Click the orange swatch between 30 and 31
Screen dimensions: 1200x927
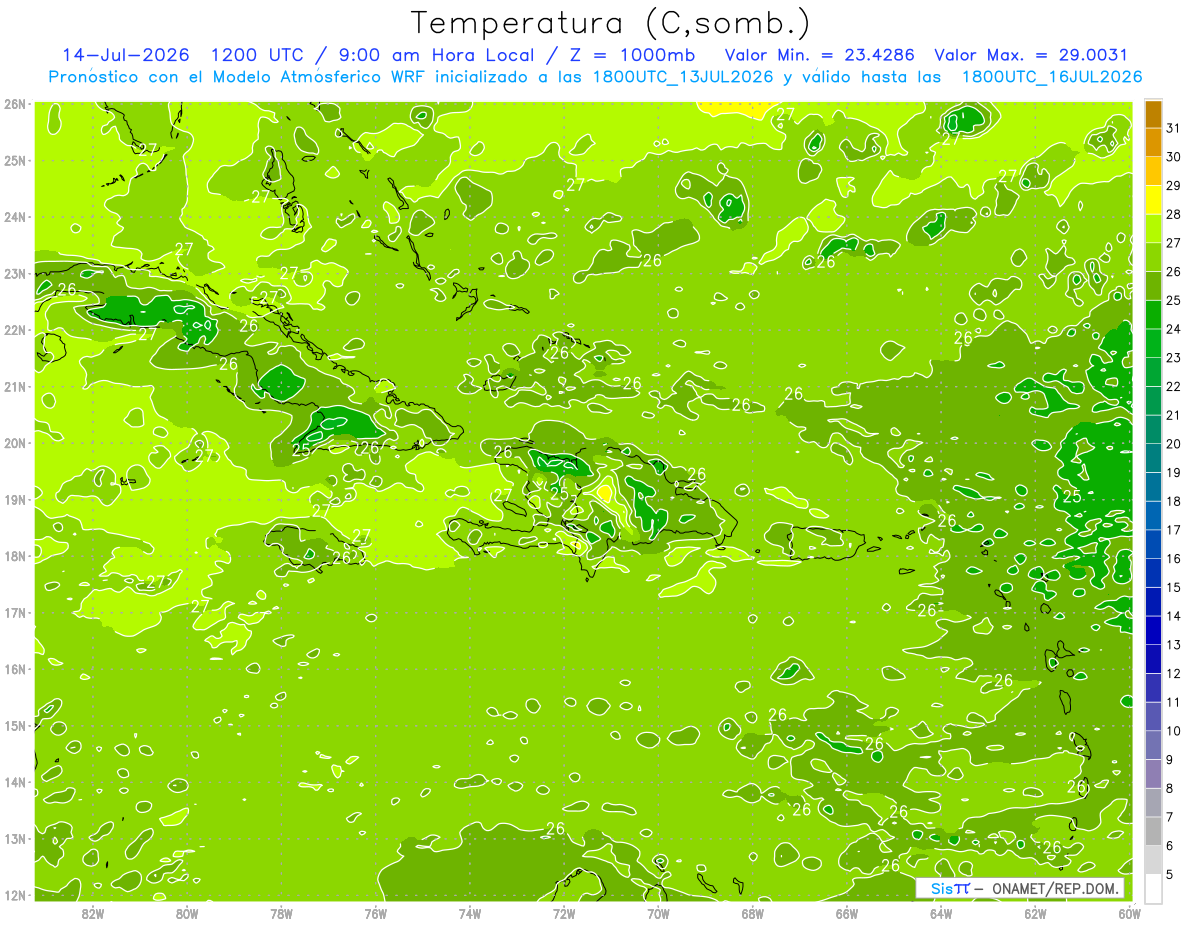click(x=1153, y=143)
